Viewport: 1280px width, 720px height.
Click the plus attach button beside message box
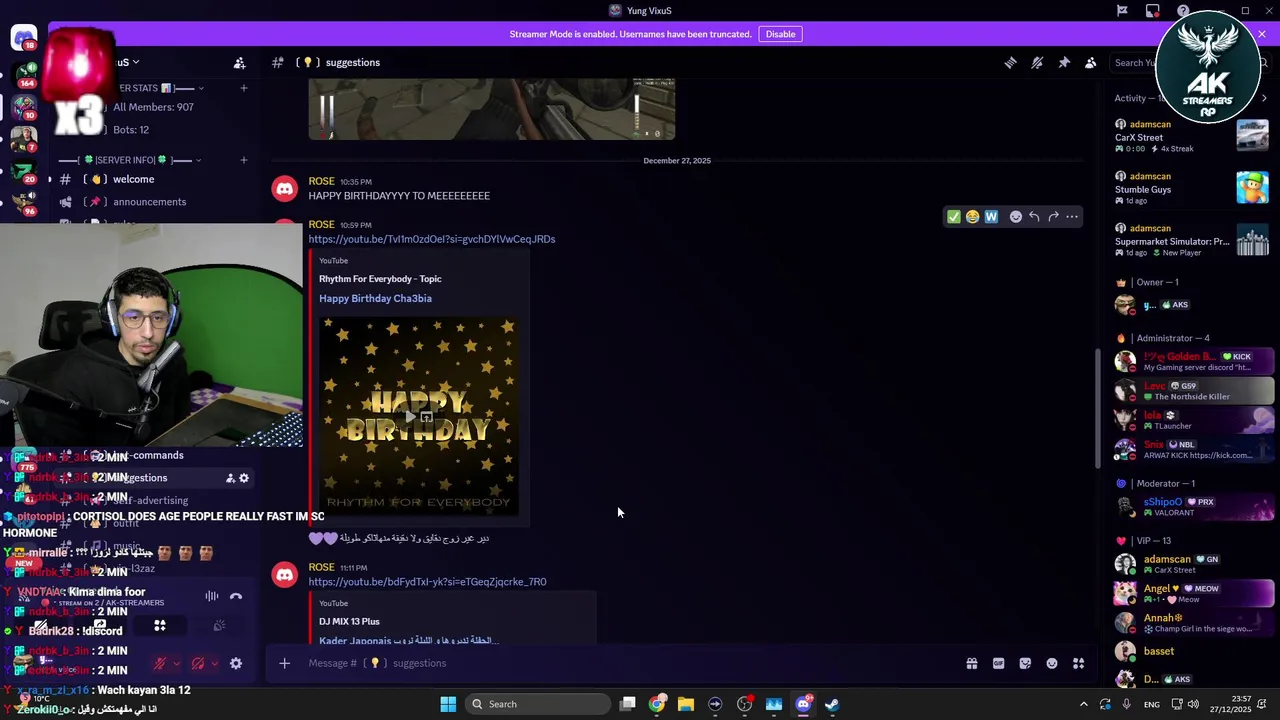coord(284,663)
